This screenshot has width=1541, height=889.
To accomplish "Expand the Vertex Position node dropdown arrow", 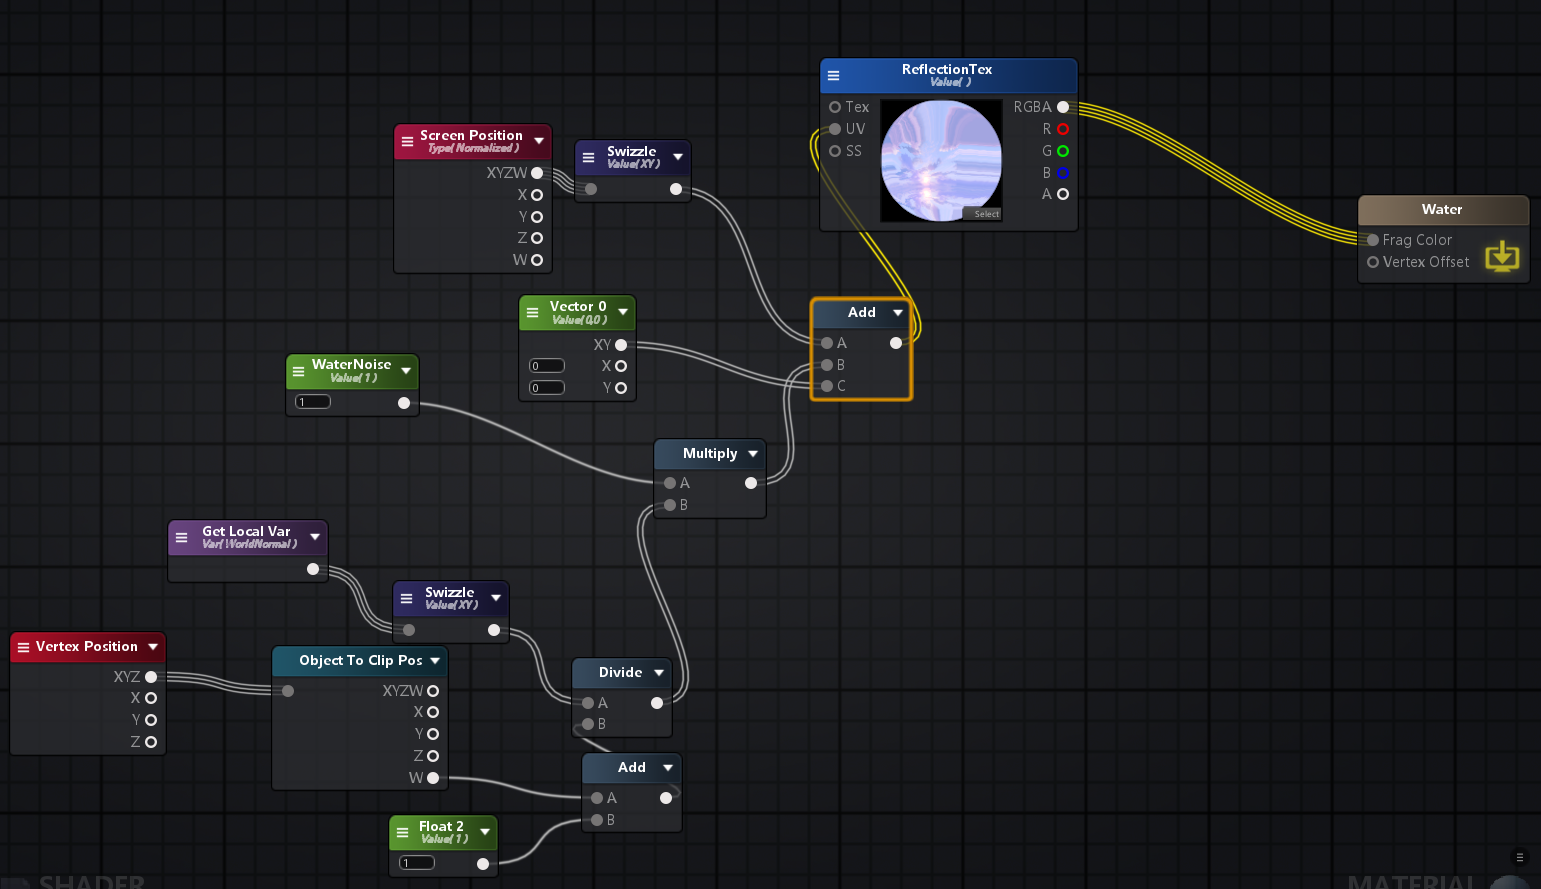I will click(x=153, y=647).
